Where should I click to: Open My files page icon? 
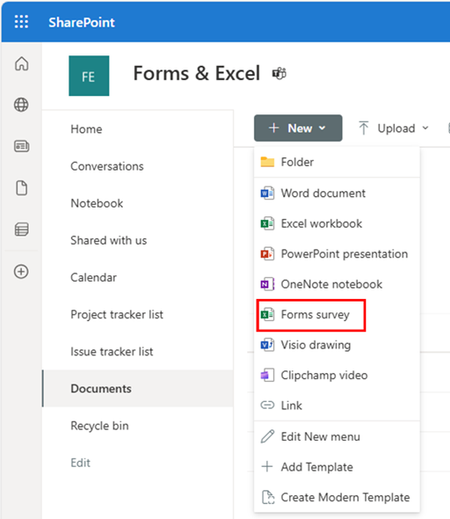point(22,188)
